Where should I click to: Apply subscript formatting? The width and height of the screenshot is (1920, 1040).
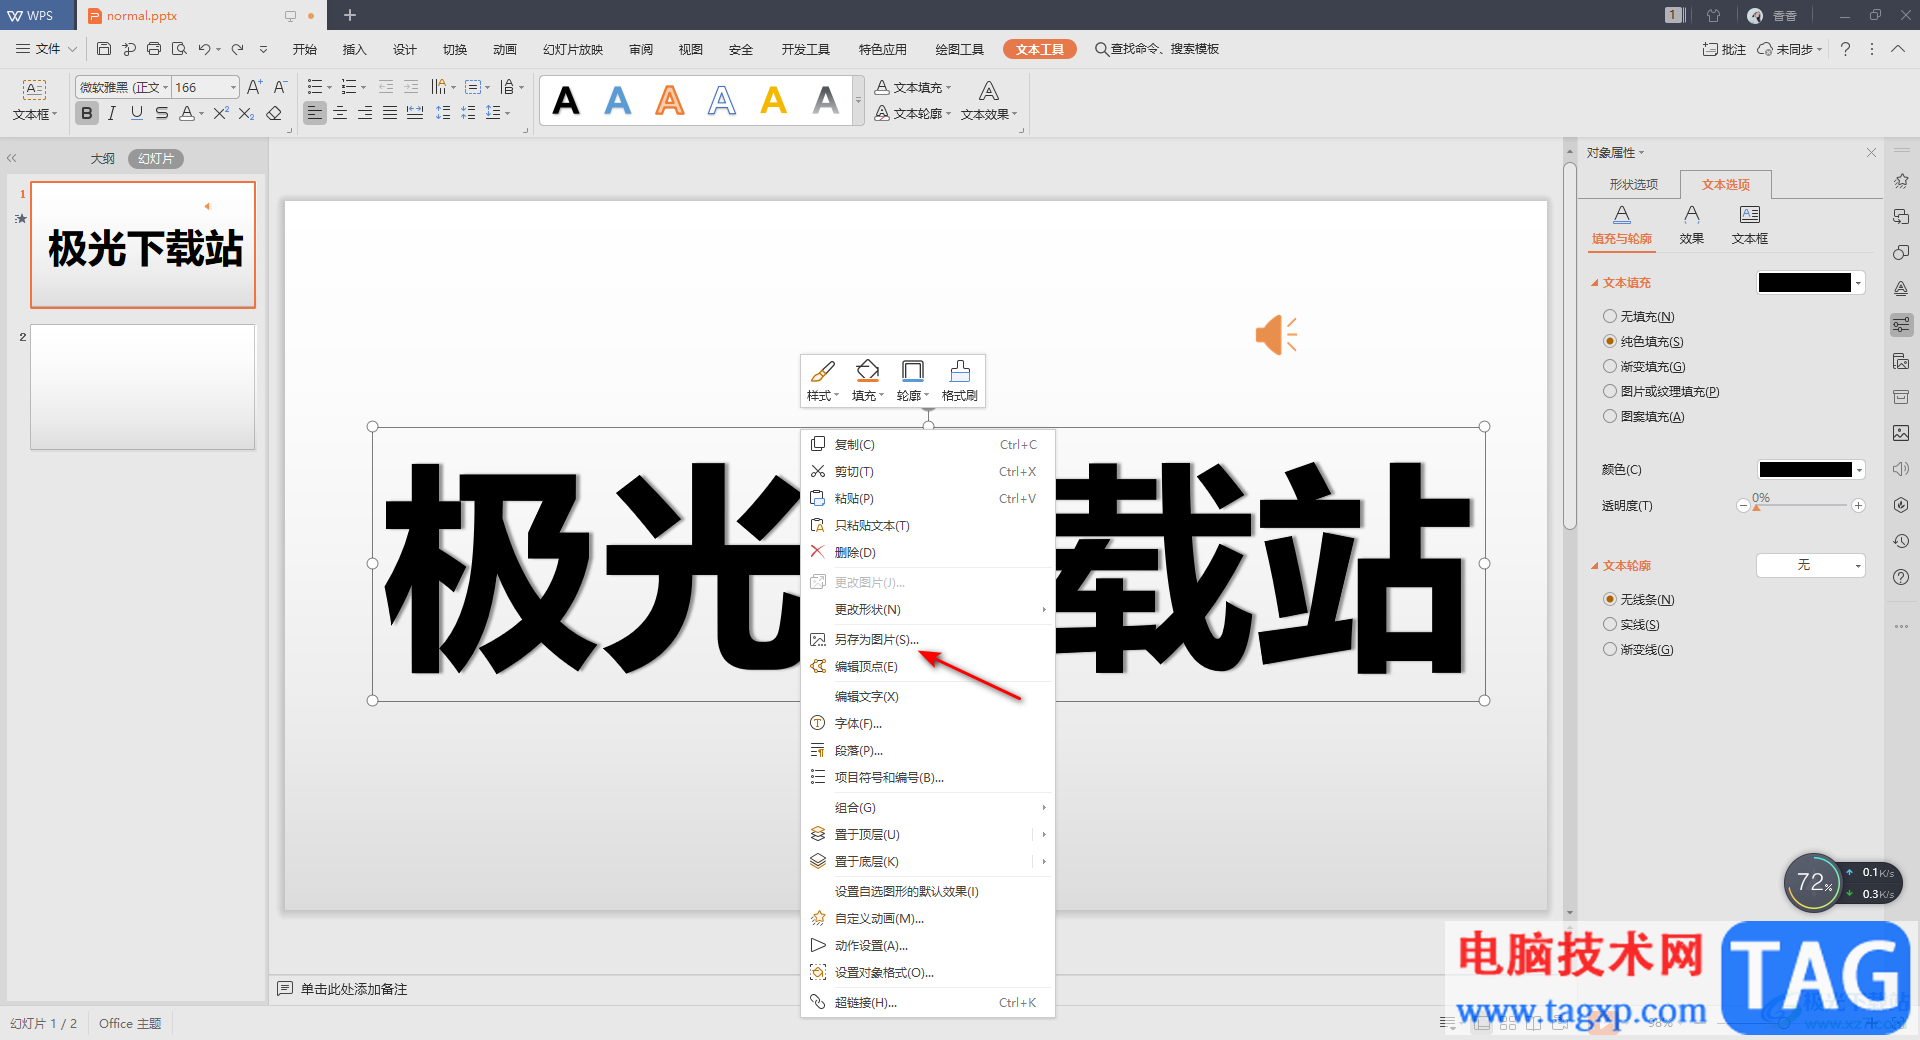pyautogui.click(x=246, y=113)
